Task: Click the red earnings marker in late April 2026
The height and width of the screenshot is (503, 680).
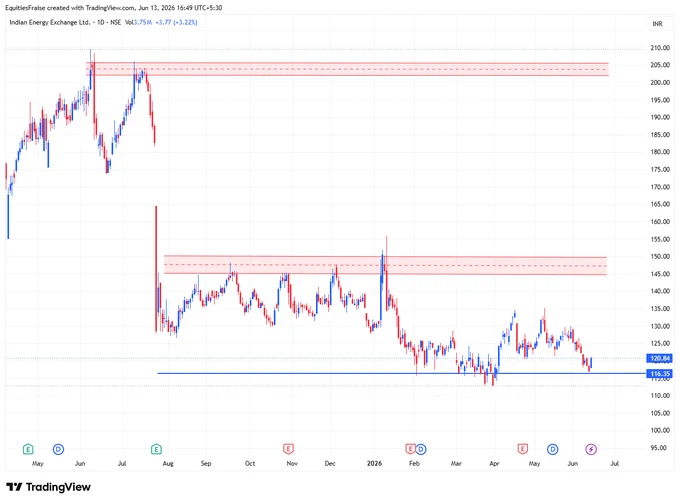Action: tap(523, 449)
